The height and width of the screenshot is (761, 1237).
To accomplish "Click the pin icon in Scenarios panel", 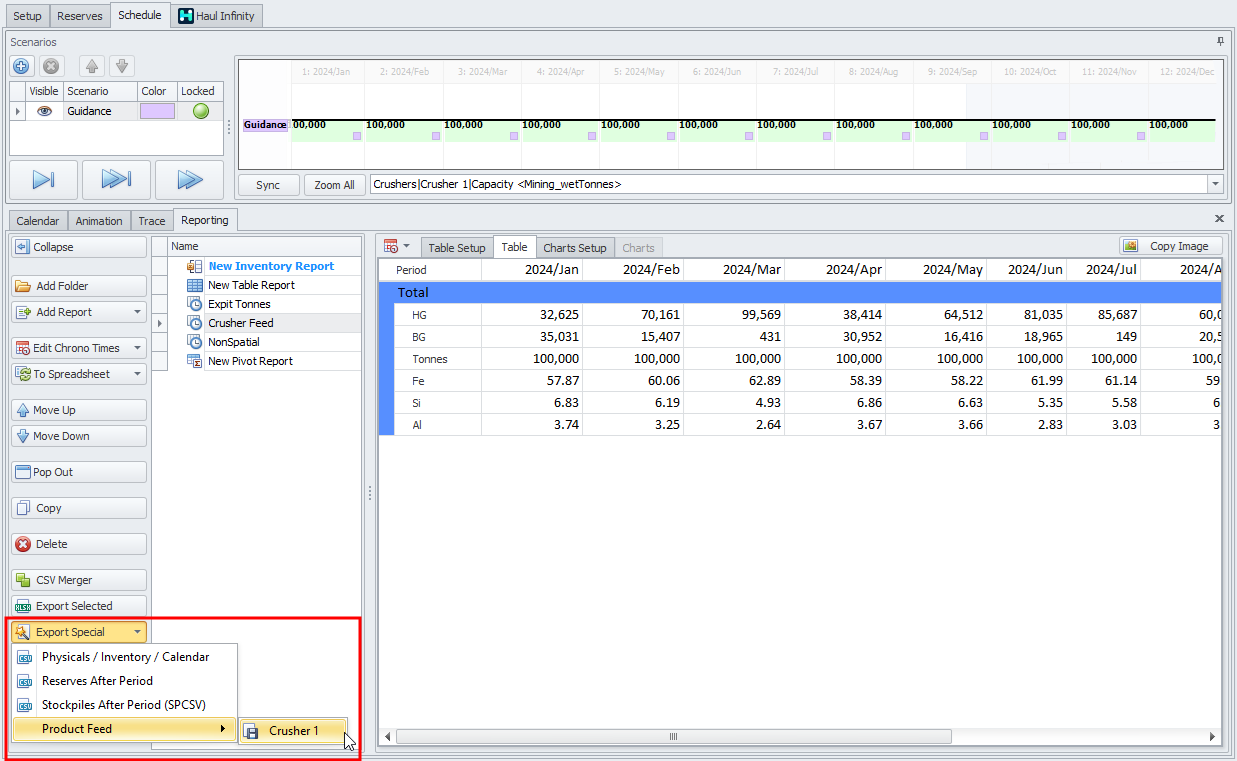I will 1220,42.
